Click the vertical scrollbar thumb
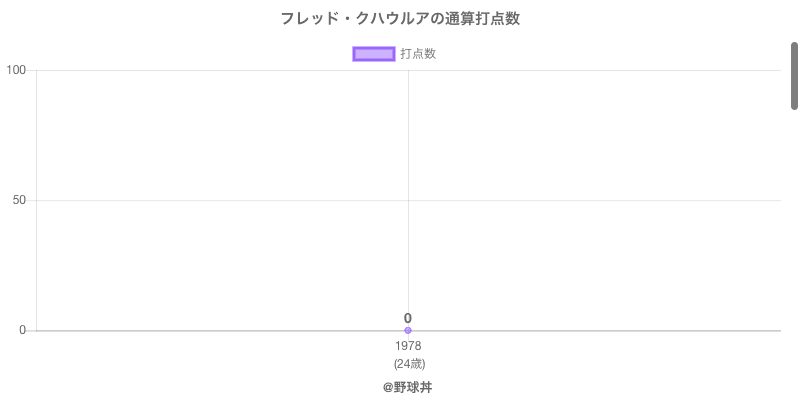This screenshot has height=400, width=800. click(795, 75)
